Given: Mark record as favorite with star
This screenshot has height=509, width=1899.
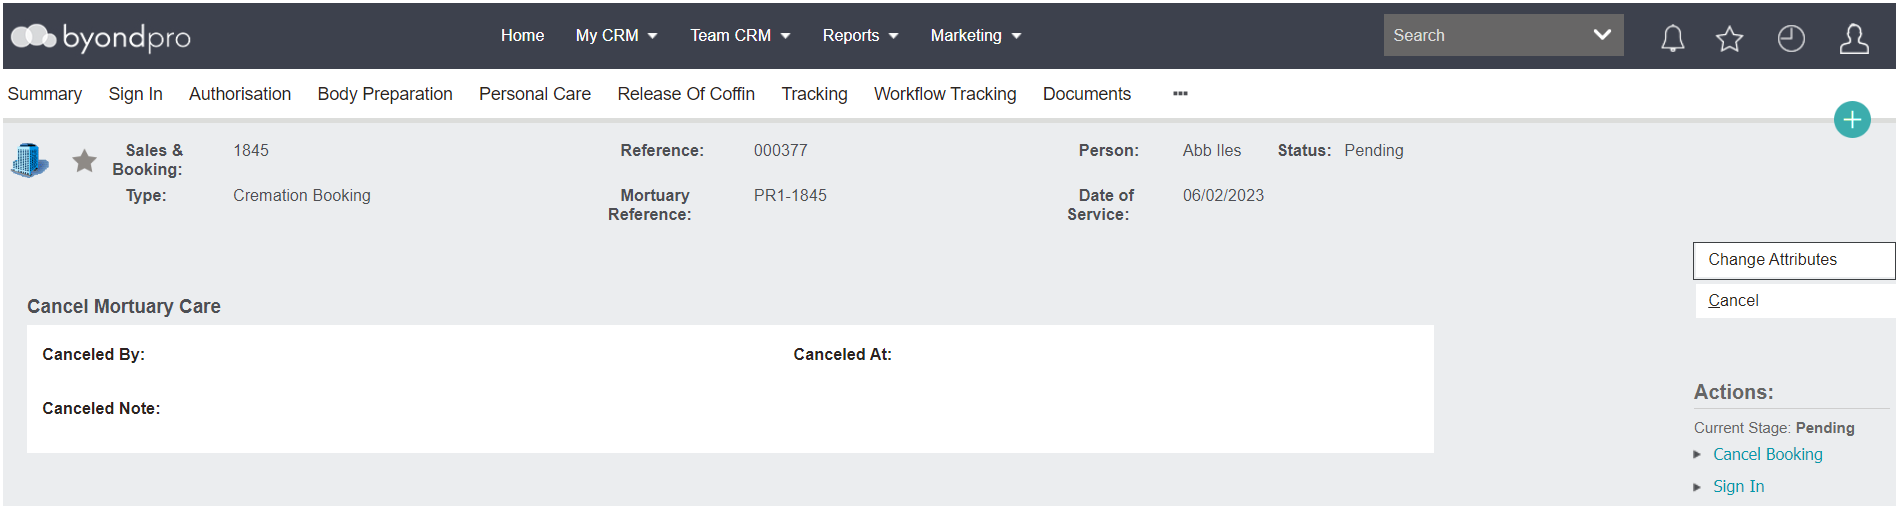Looking at the screenshot, I should [85, 160].
